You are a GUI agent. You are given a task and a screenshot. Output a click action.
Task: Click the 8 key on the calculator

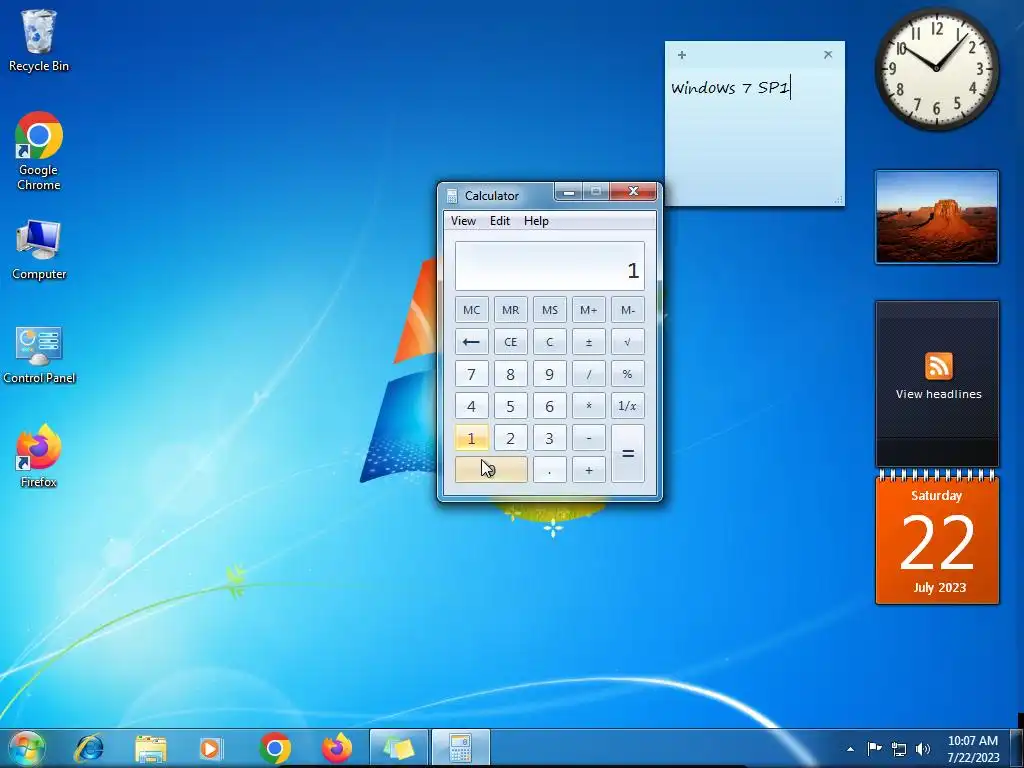(x=511, y=374)
